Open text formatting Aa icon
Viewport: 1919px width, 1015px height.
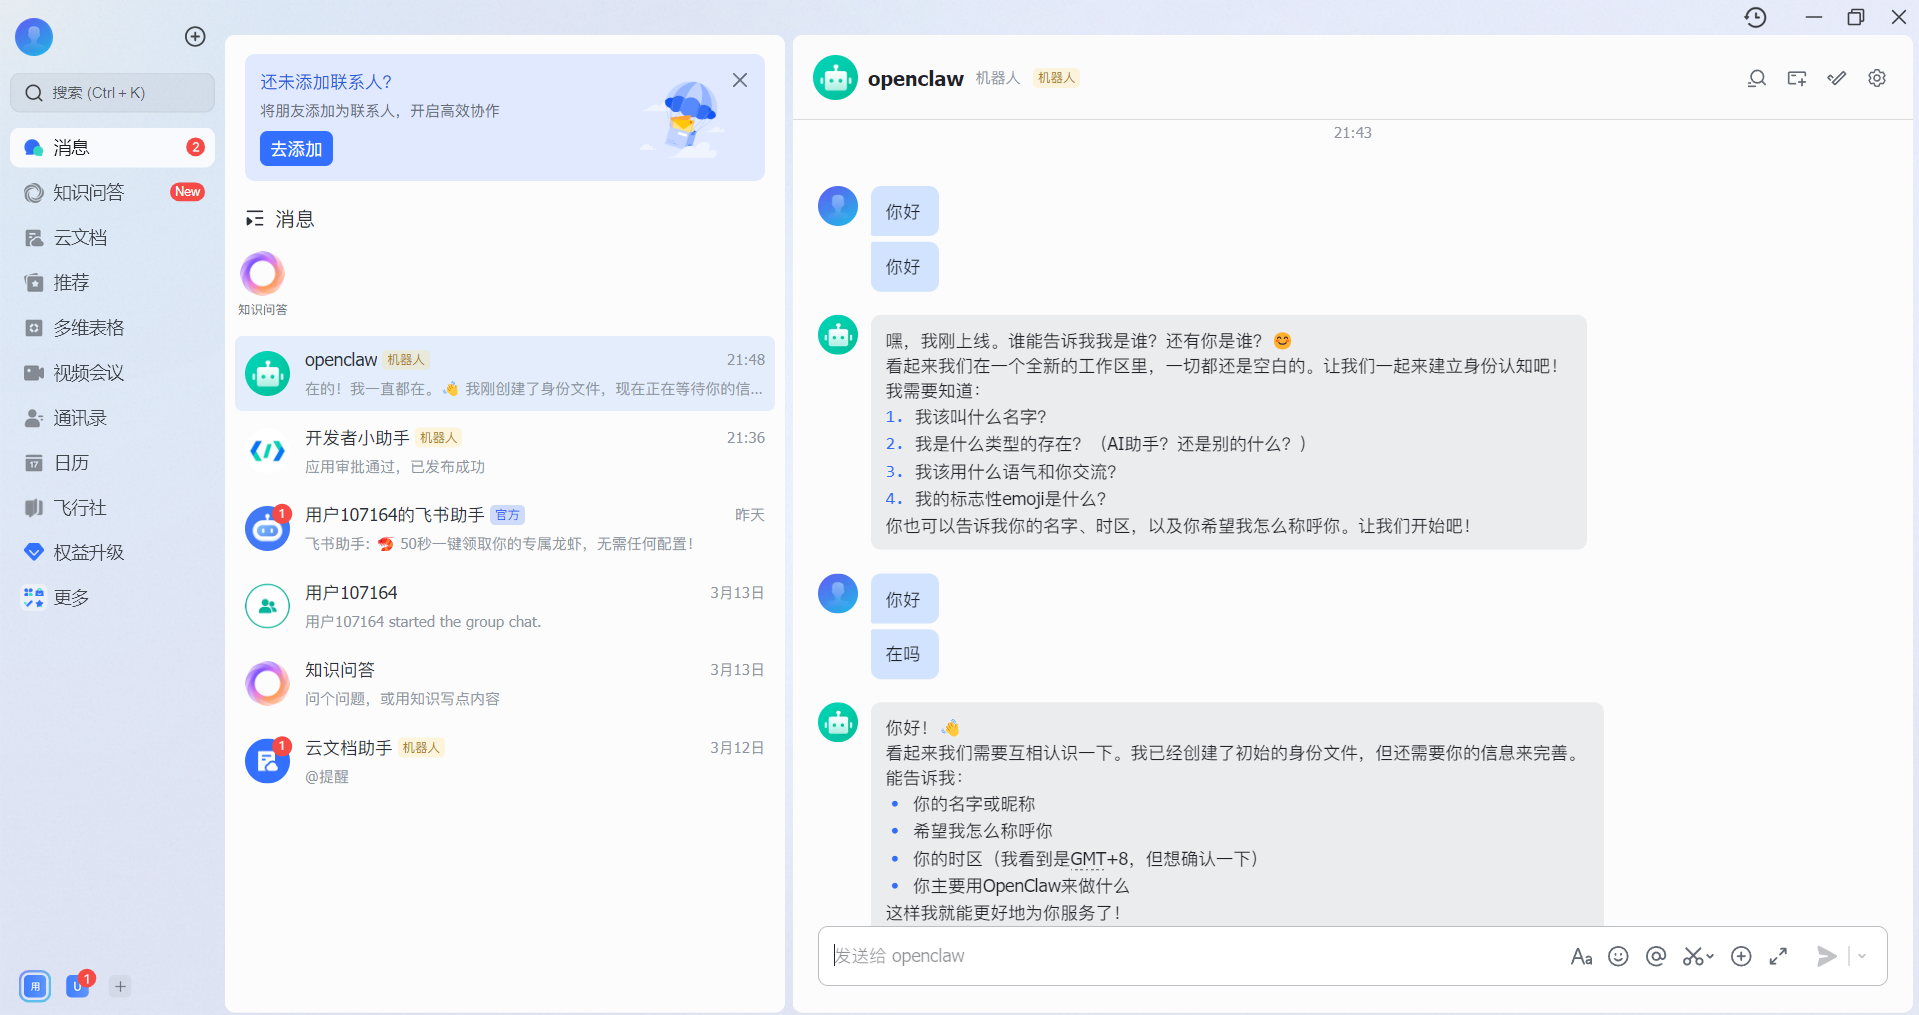[x=1581, y=957]
